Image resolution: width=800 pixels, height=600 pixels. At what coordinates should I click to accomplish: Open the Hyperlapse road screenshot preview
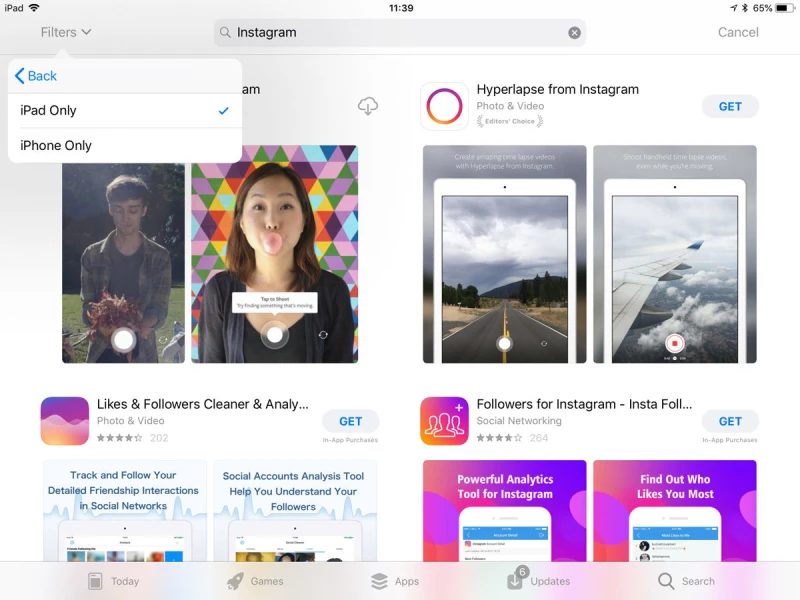pyautogui.click(x=504, y=254)
